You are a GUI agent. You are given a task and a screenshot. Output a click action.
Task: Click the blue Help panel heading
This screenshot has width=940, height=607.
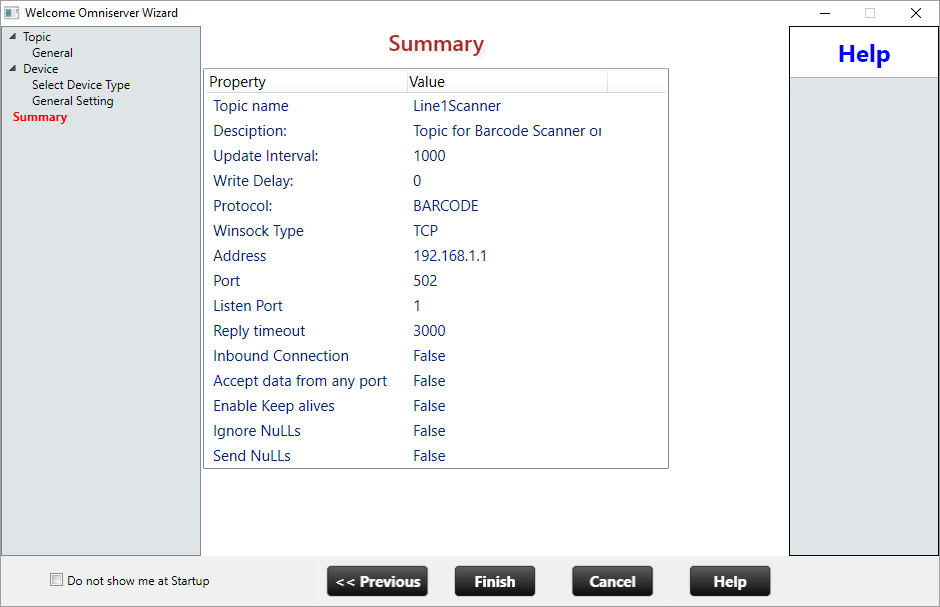[x=863, y=54]
